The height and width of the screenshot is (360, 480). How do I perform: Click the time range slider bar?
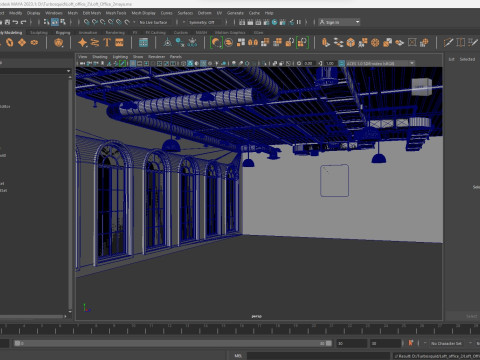pyautogui.click(x=173, y=343)
